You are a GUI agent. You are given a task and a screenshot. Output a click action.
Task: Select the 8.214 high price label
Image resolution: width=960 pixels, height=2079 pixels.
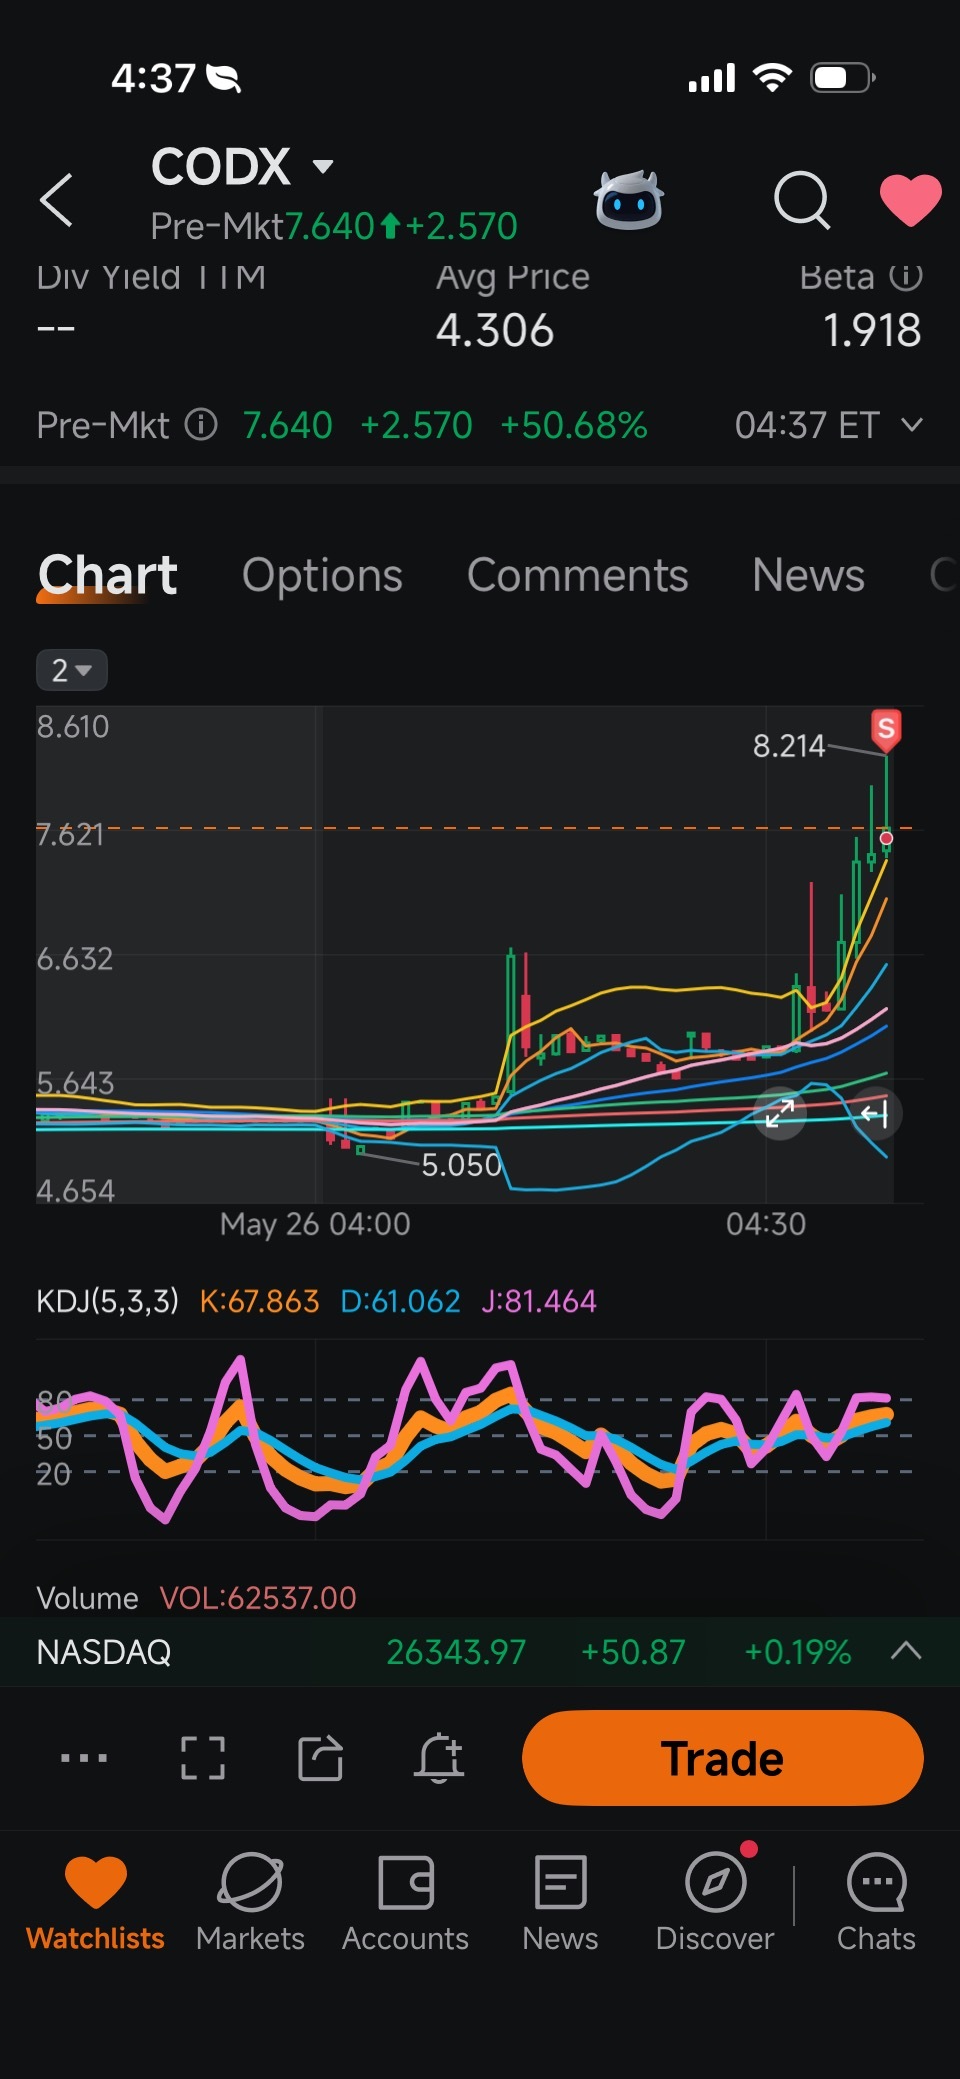789,746
